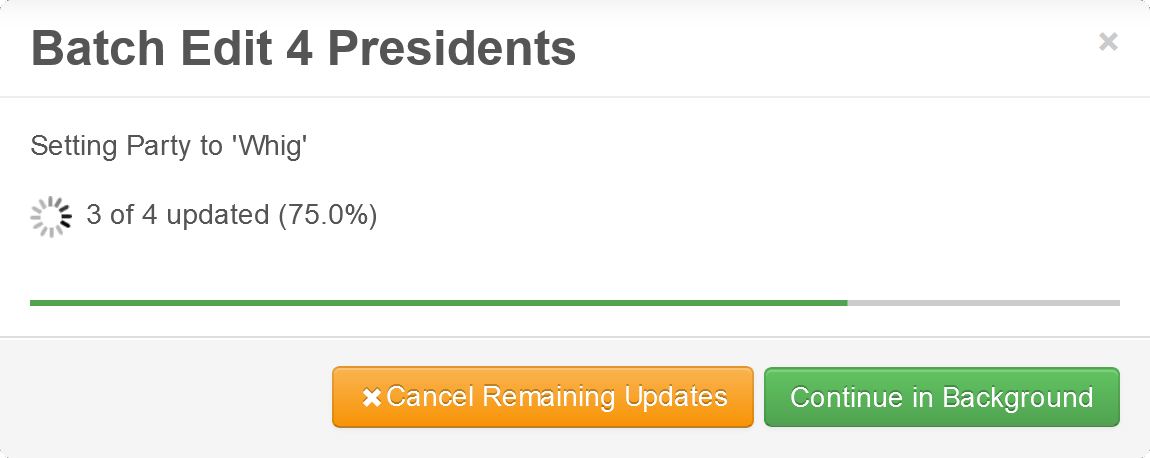
Task: Click the "Batch Edit 4 Presidents" title
Action: (x=303, y=48)
